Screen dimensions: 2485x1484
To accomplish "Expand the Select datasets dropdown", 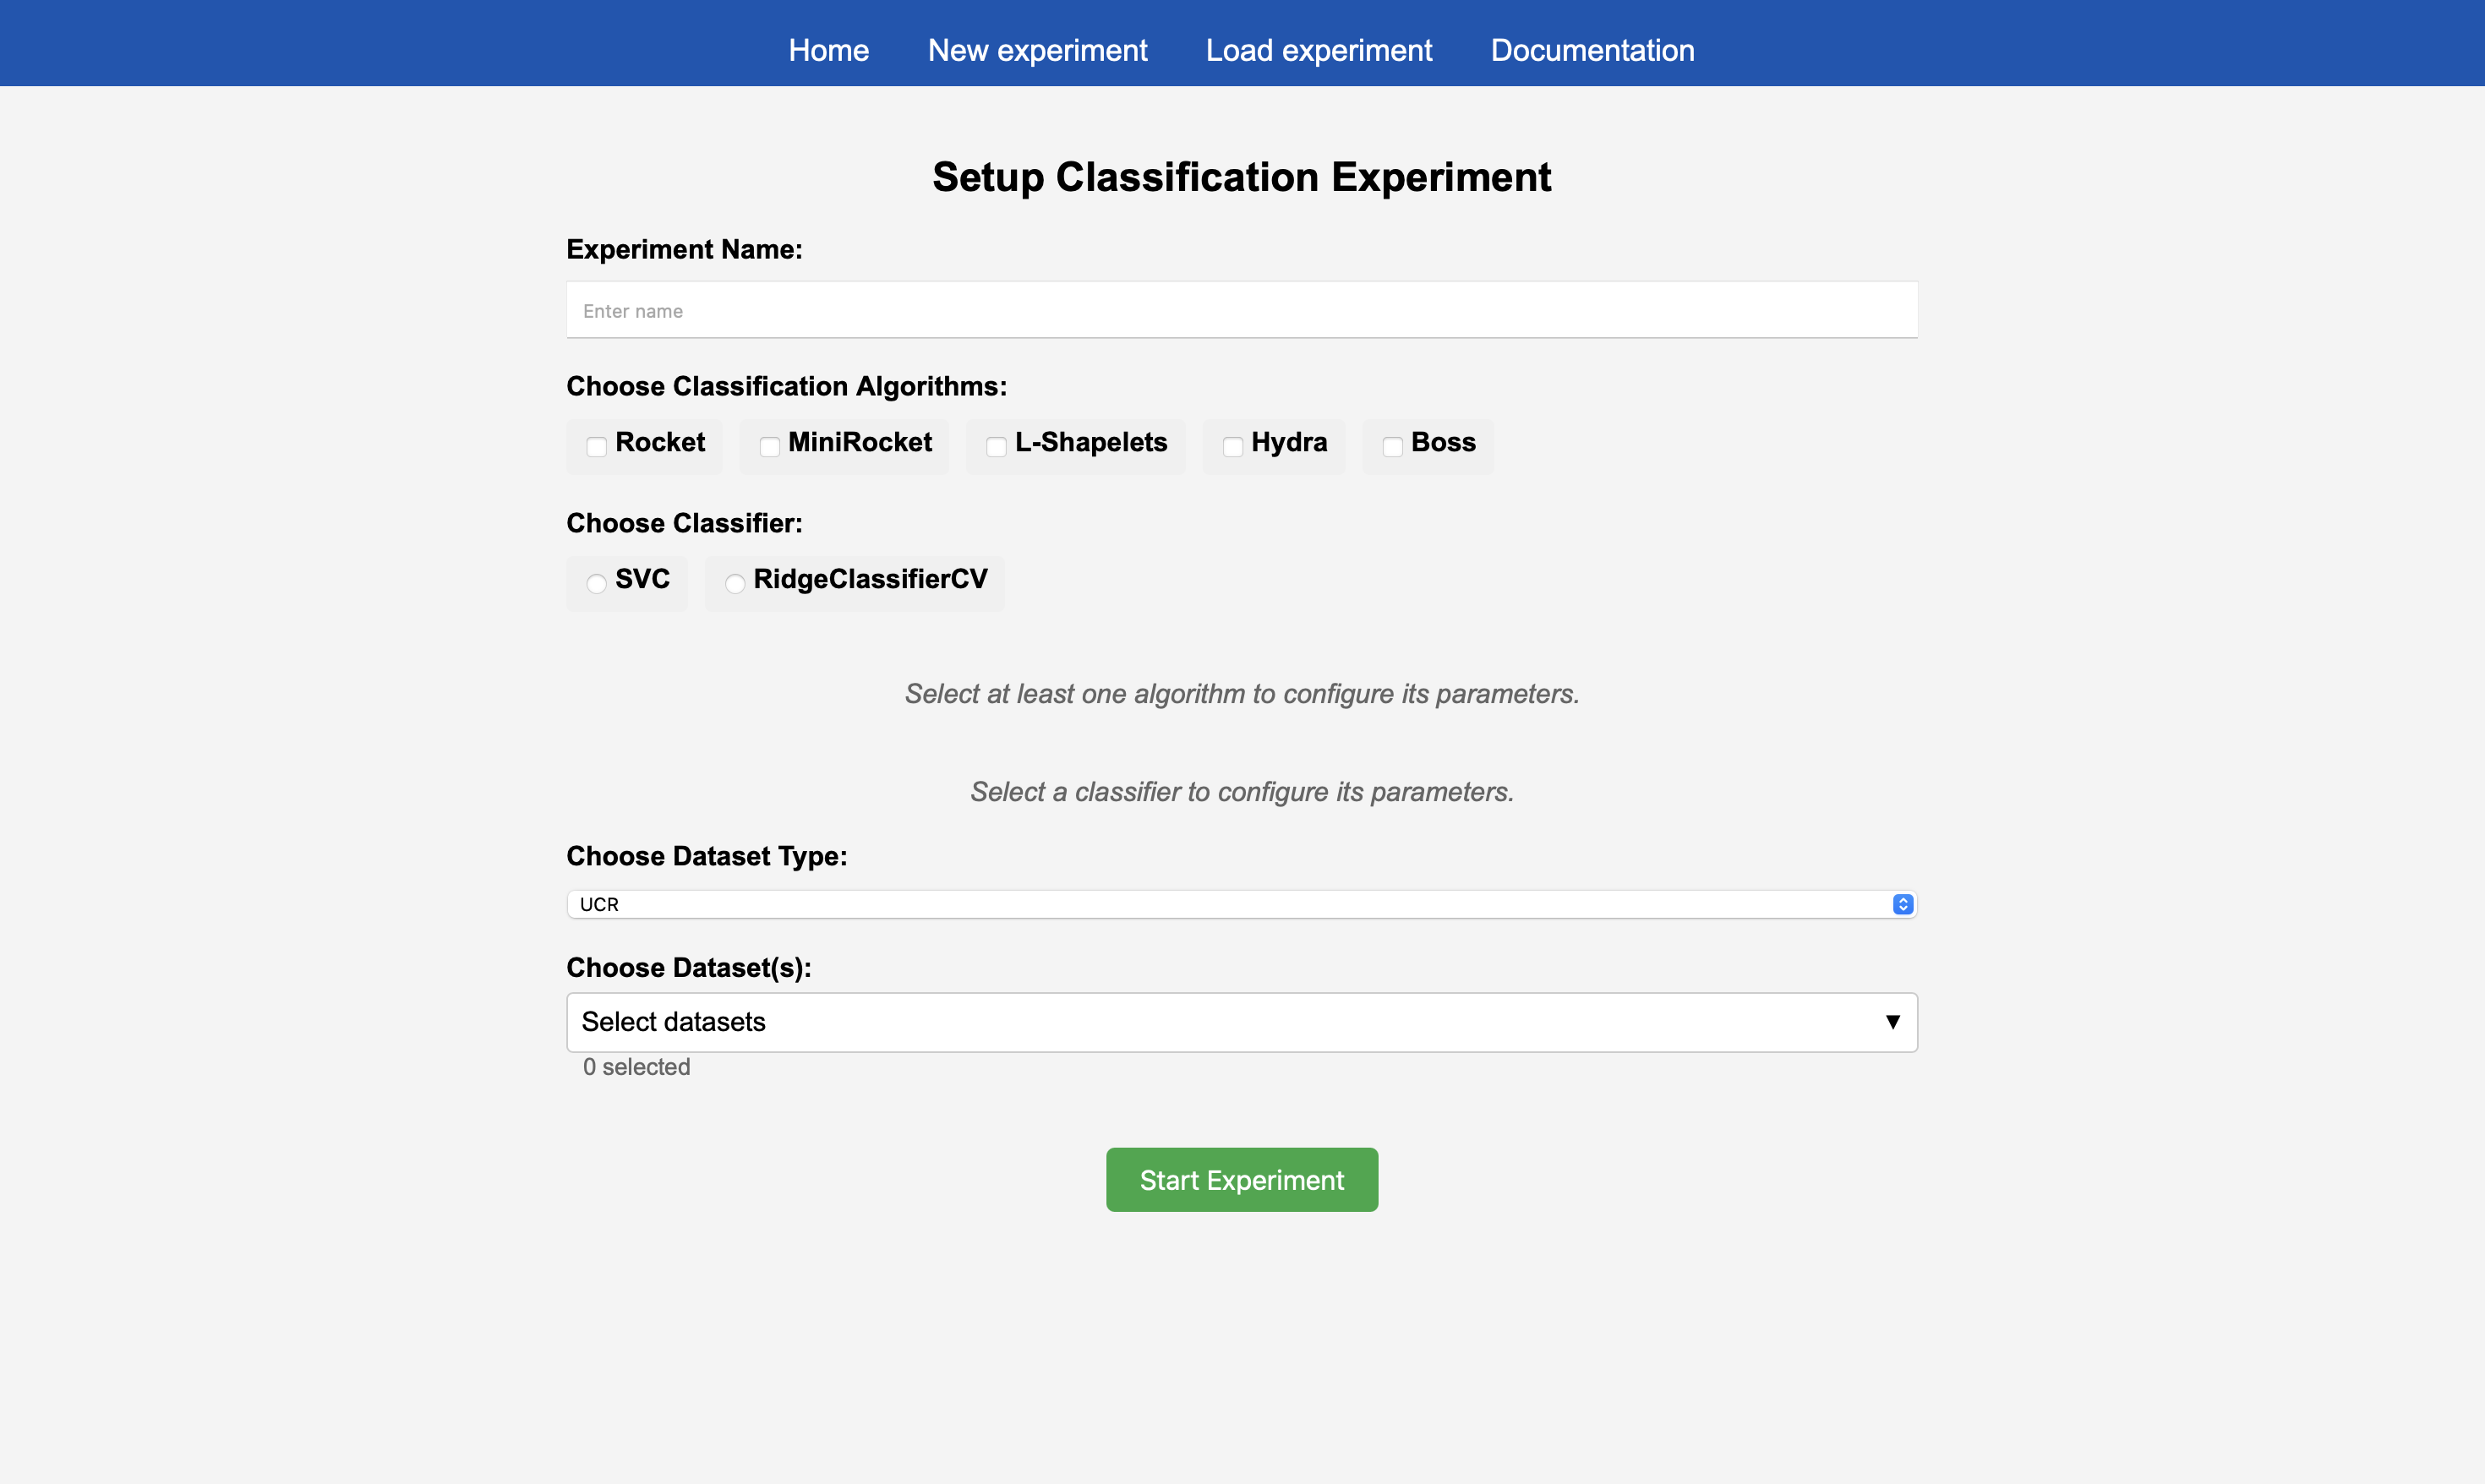I will click(1241, 1022).
